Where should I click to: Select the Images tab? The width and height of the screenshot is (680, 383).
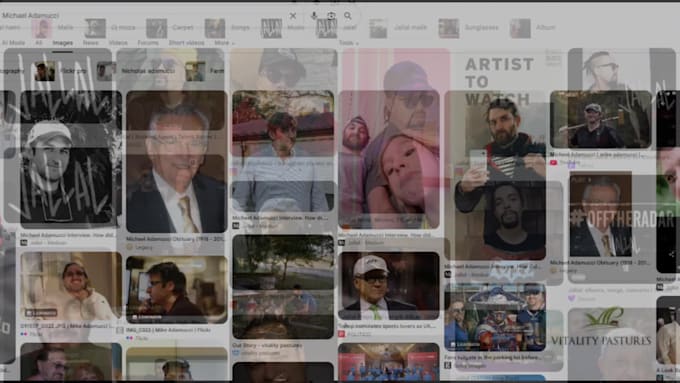[62, 43]
